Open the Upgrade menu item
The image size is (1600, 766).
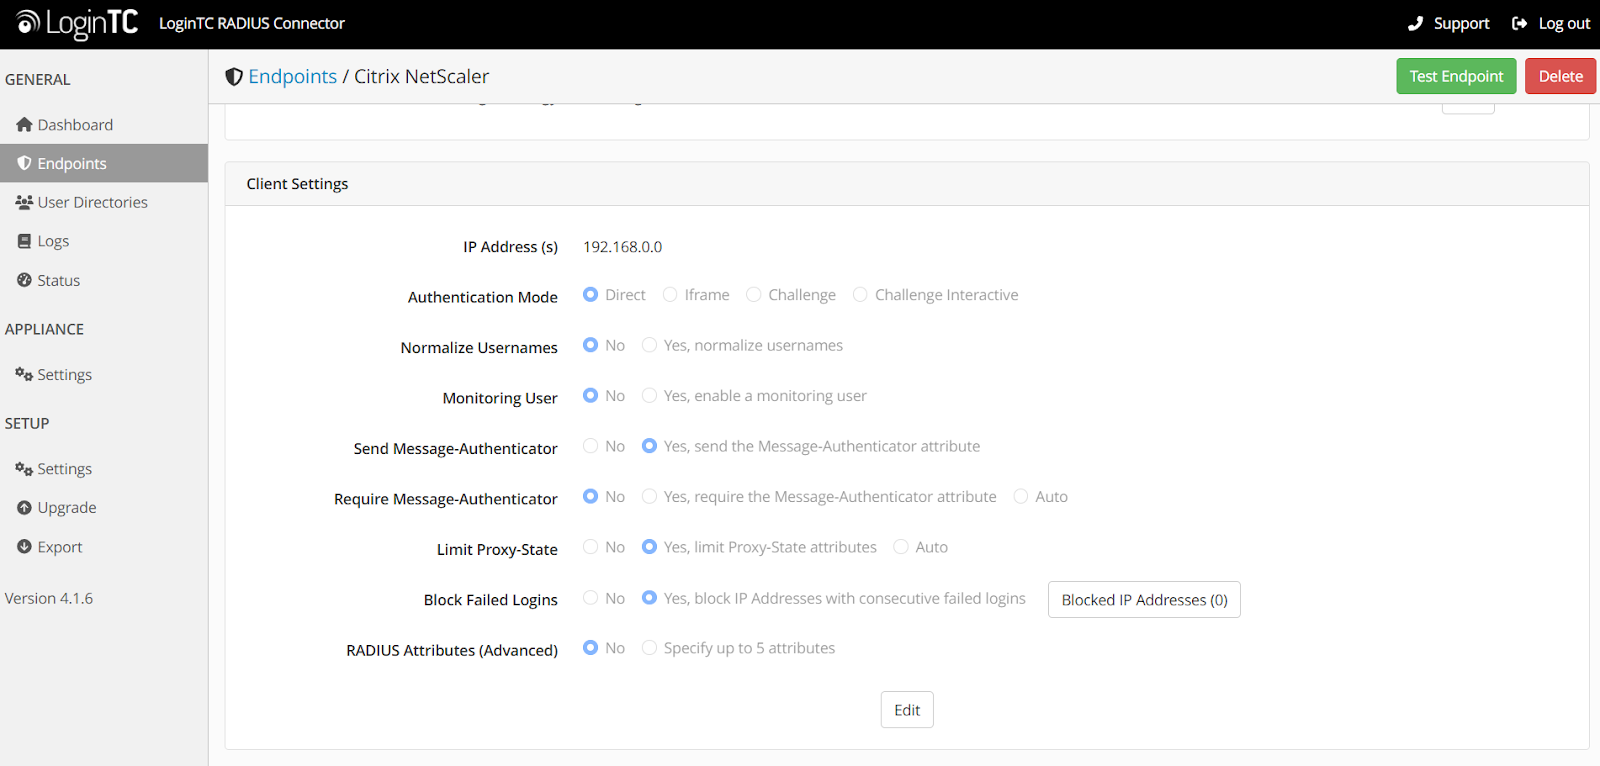(x=104, y=508)
